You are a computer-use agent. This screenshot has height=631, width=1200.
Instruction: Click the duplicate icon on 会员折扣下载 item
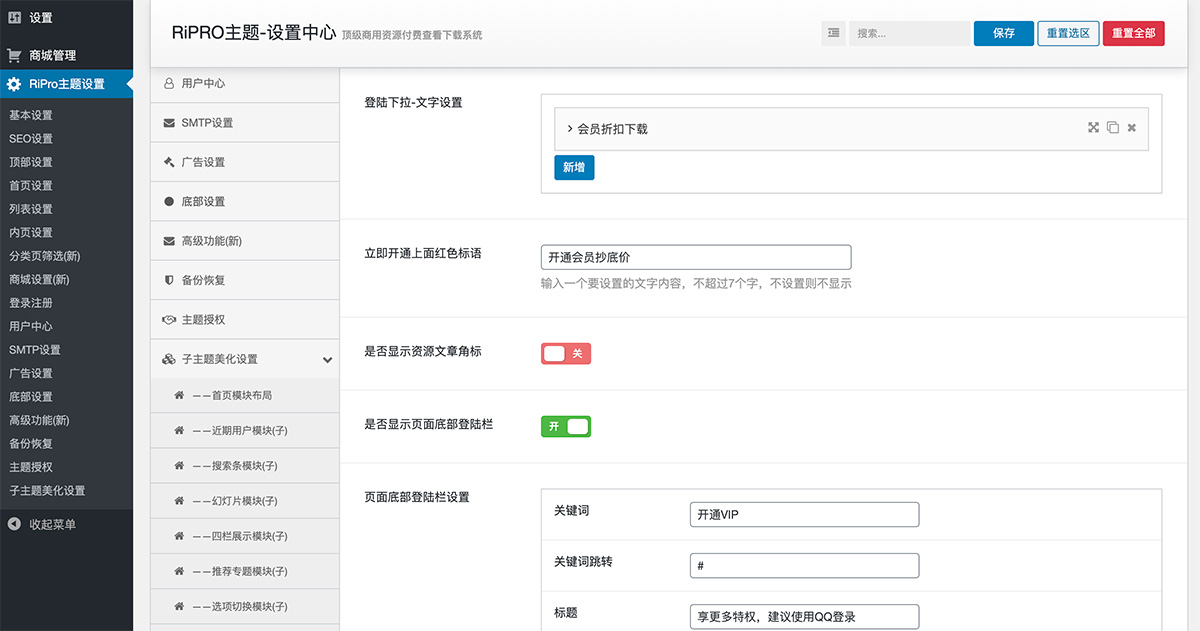(x=1113, y=128)
